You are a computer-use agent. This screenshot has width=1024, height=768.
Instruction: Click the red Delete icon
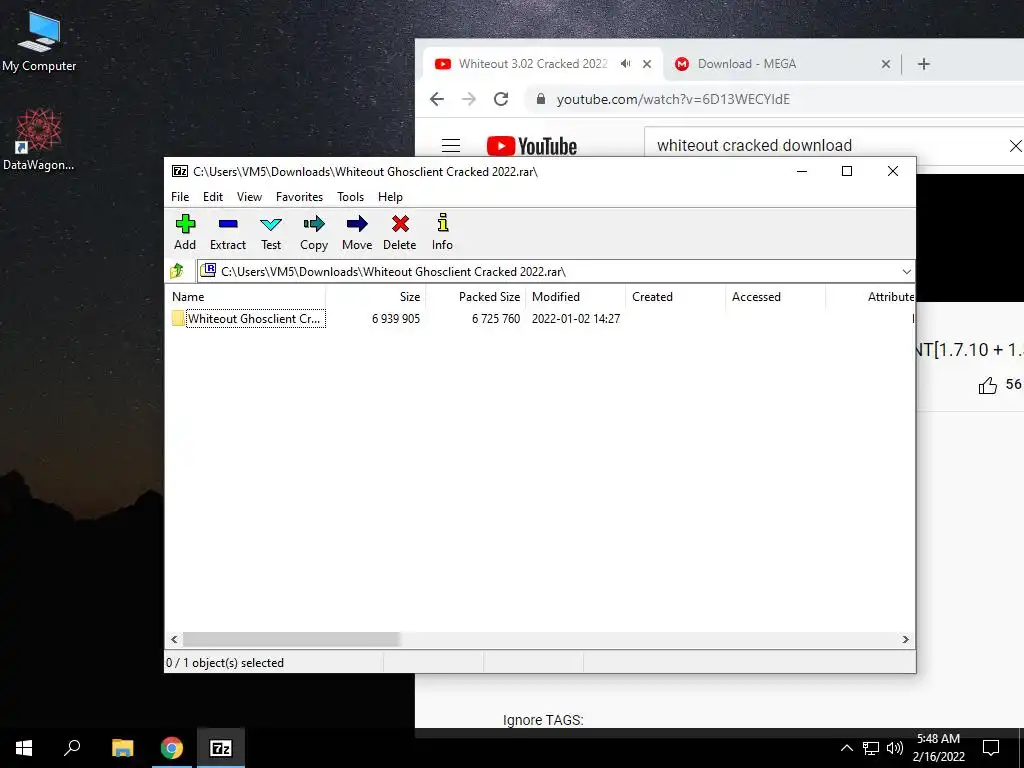(400, 232)
